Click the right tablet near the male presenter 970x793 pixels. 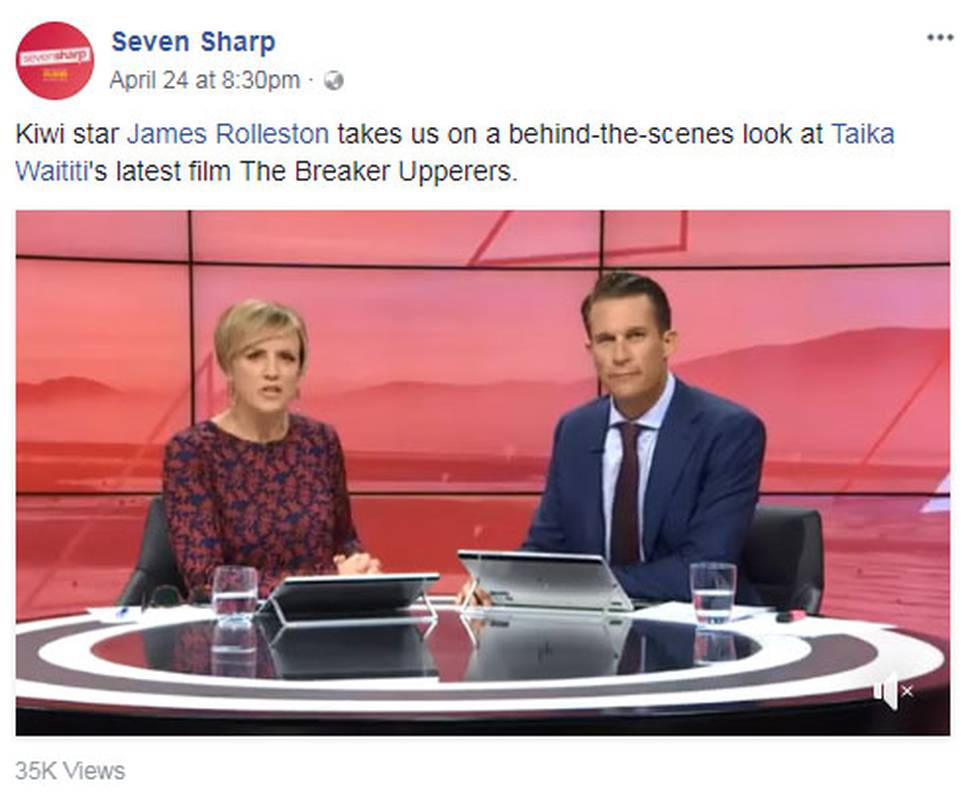click(x=543, y=580)
